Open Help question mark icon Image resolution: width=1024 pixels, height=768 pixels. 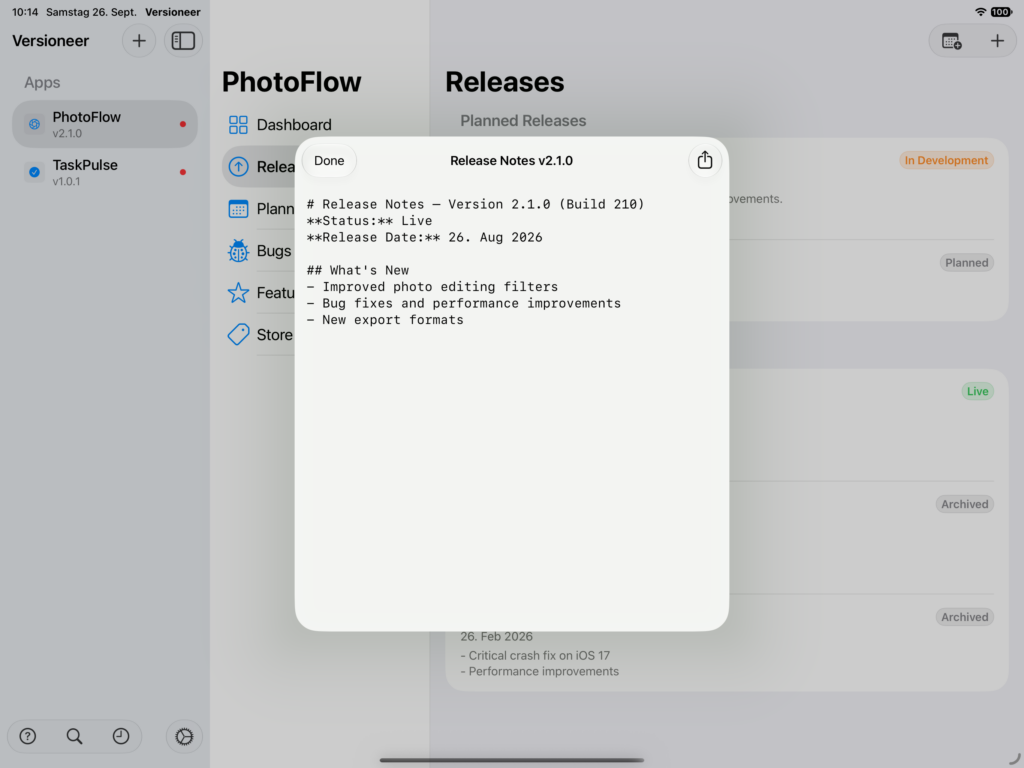27,737
